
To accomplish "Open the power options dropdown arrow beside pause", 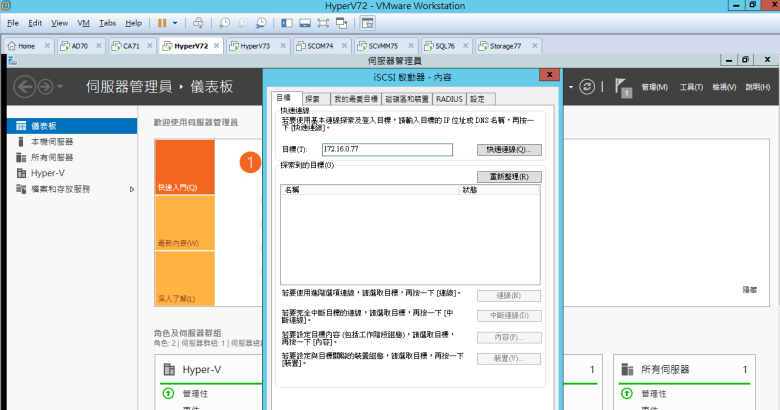I will [175, 21].
